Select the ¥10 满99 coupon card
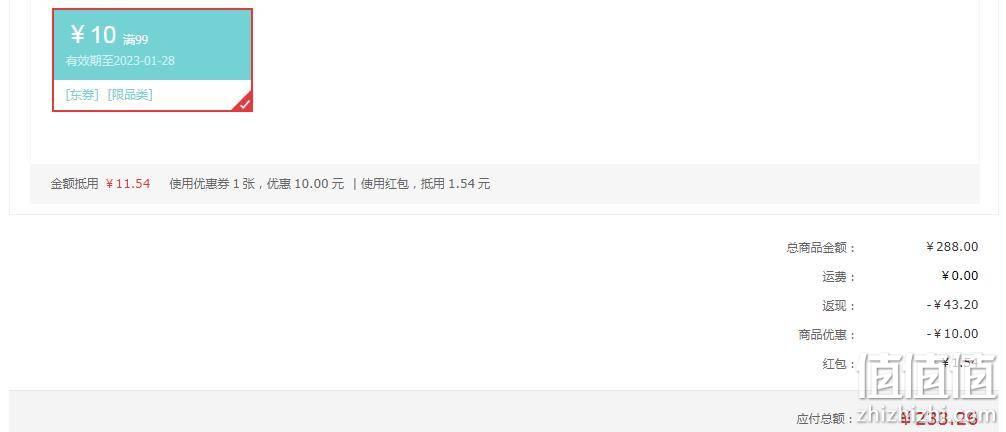 pos(153,60)
